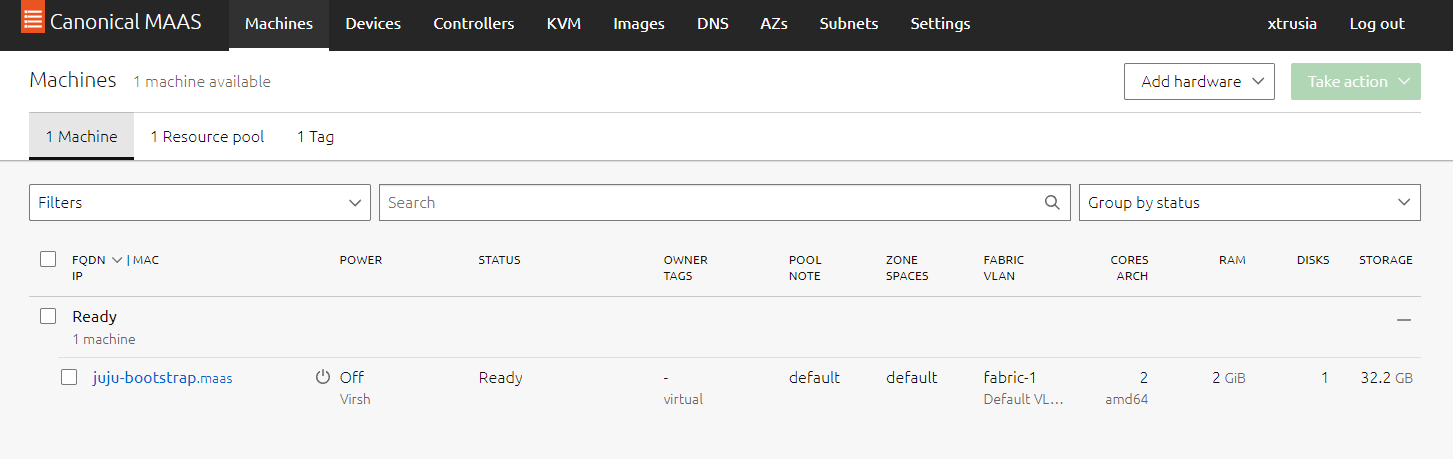This screenshot has height=459, width=1453.
Task: Toggle FQDN sort arrow in table header
Action: tap(117, 260)
